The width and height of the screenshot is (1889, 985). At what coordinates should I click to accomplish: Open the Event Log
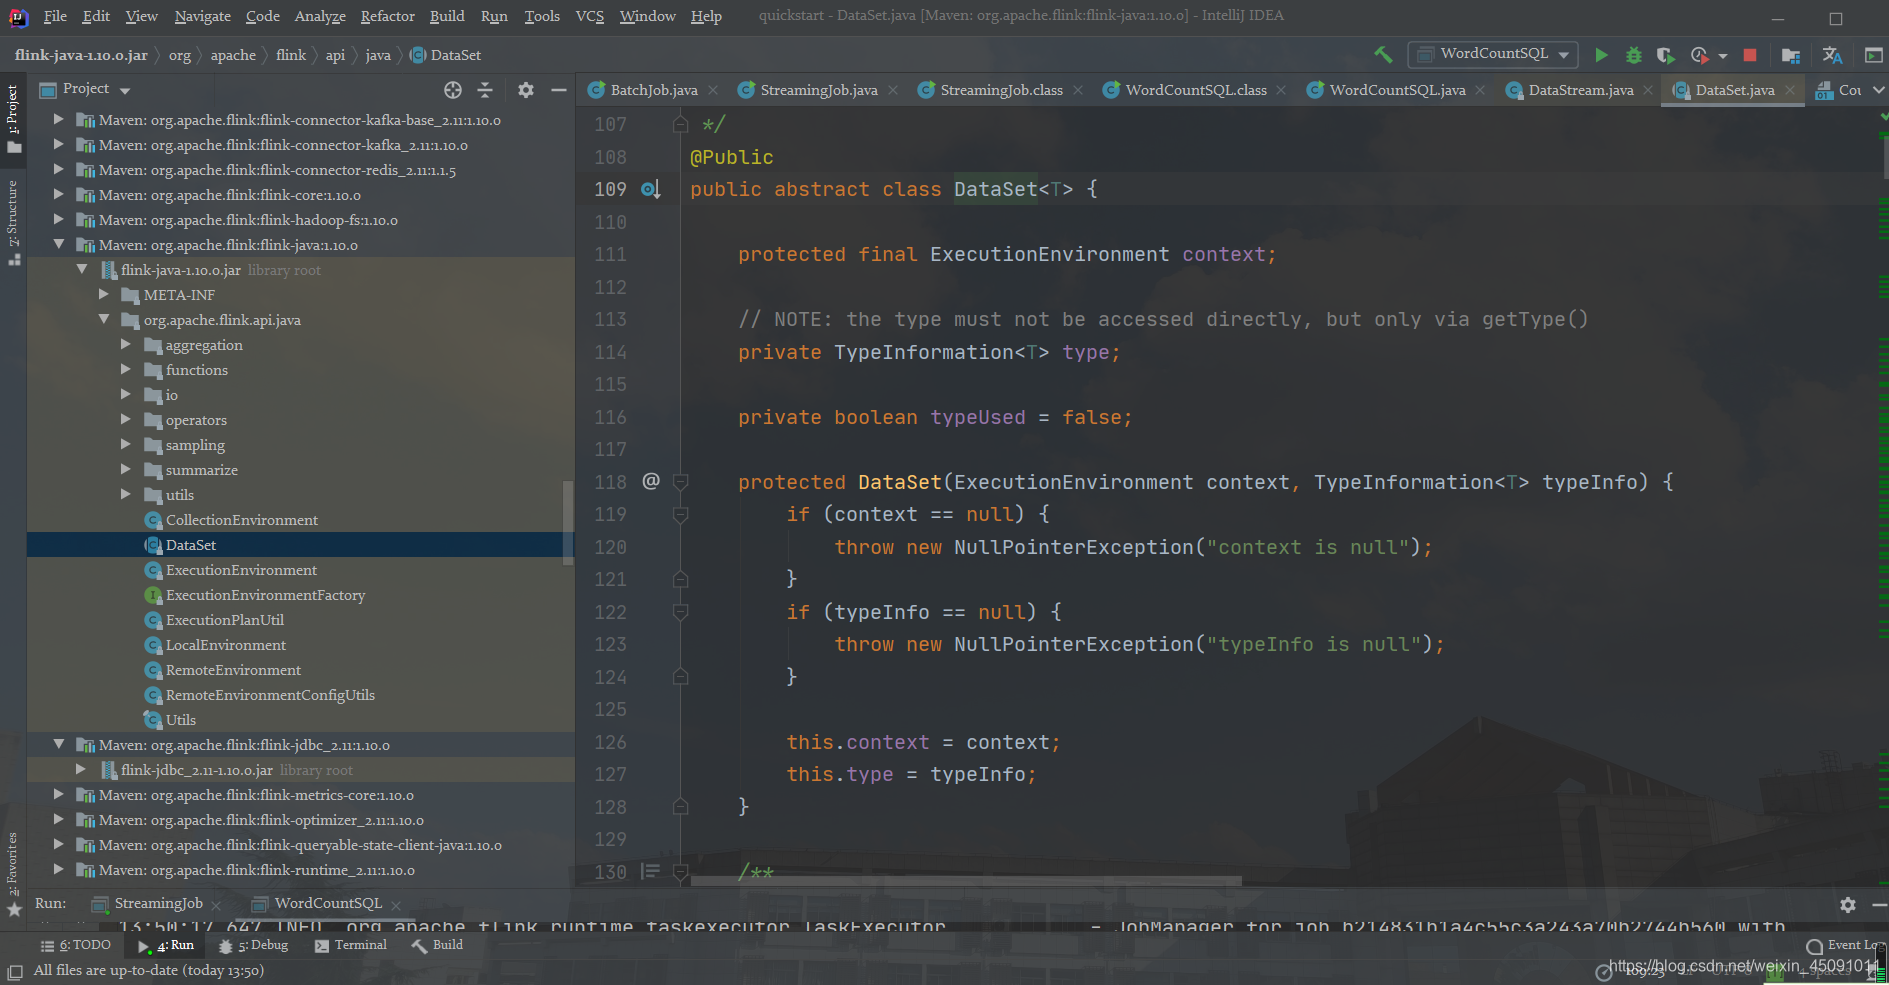point(1845,945)
